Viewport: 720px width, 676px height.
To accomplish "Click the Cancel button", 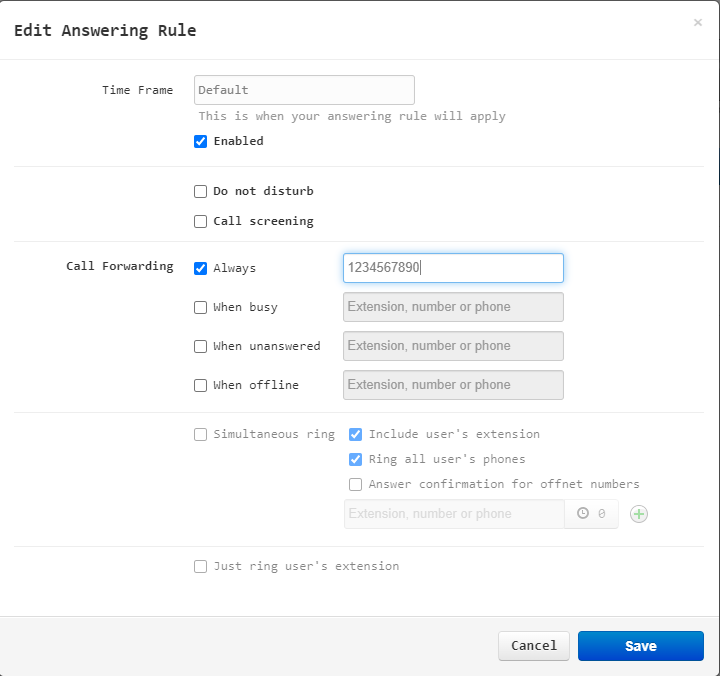I will coord(534,646).
